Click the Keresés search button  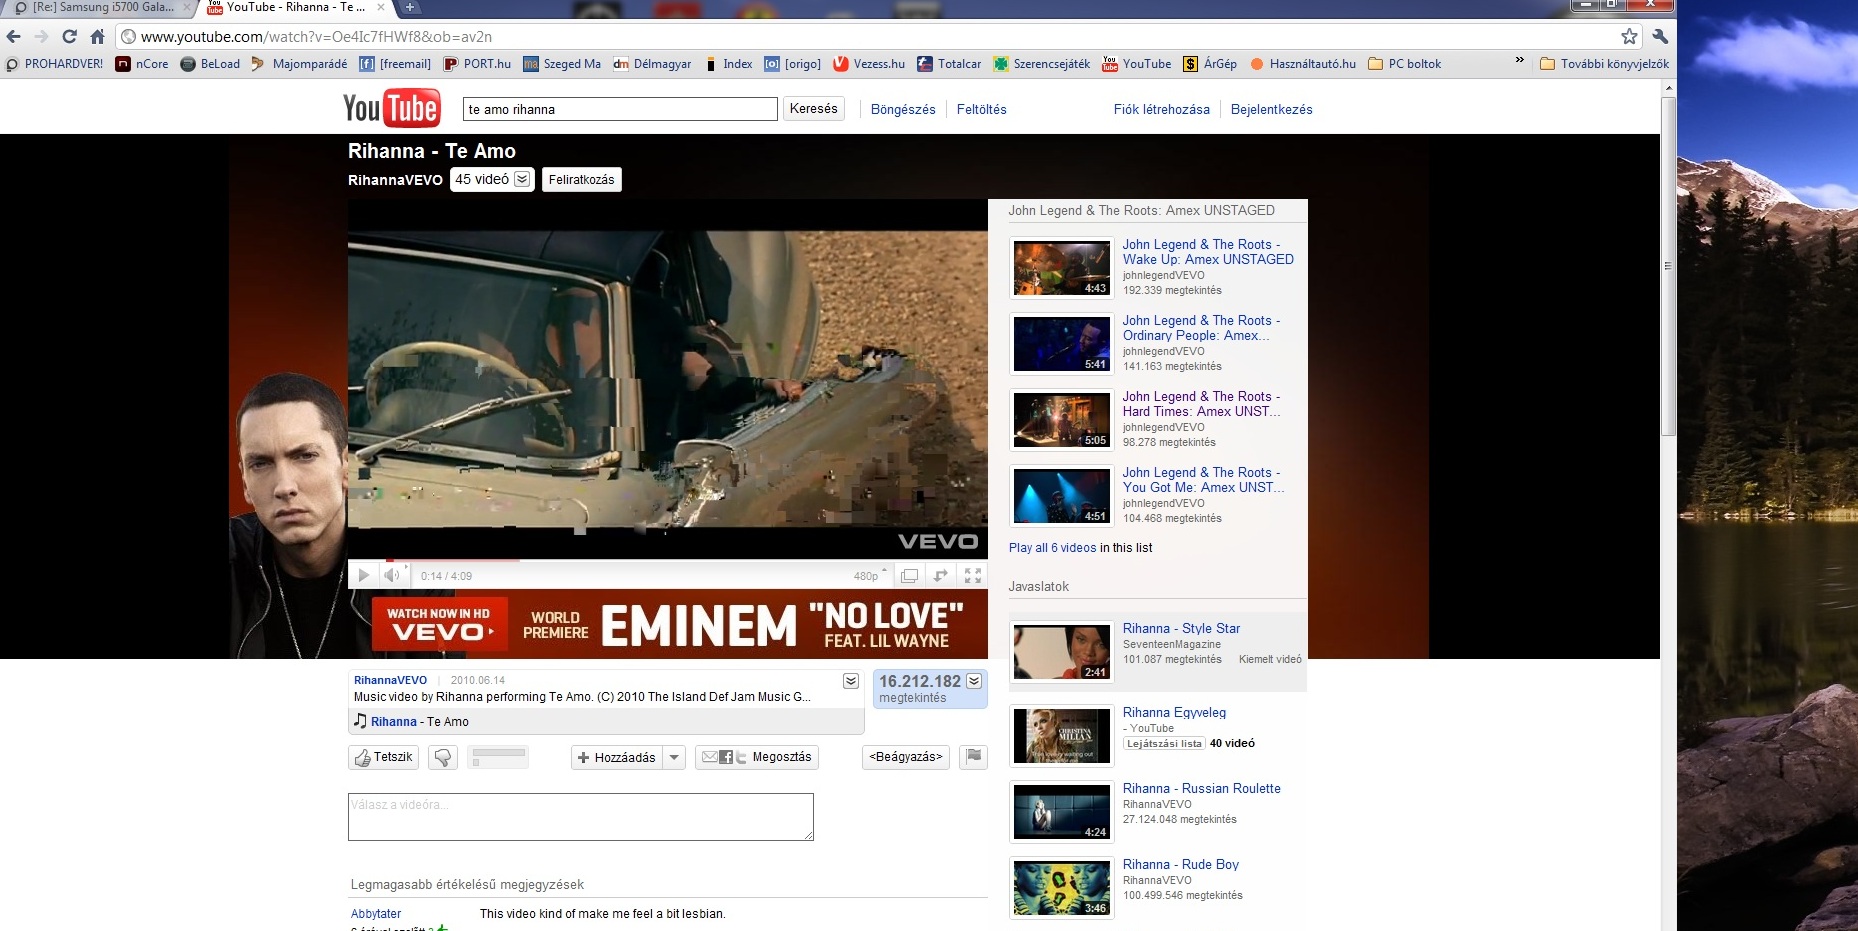(x=814, y=109)
